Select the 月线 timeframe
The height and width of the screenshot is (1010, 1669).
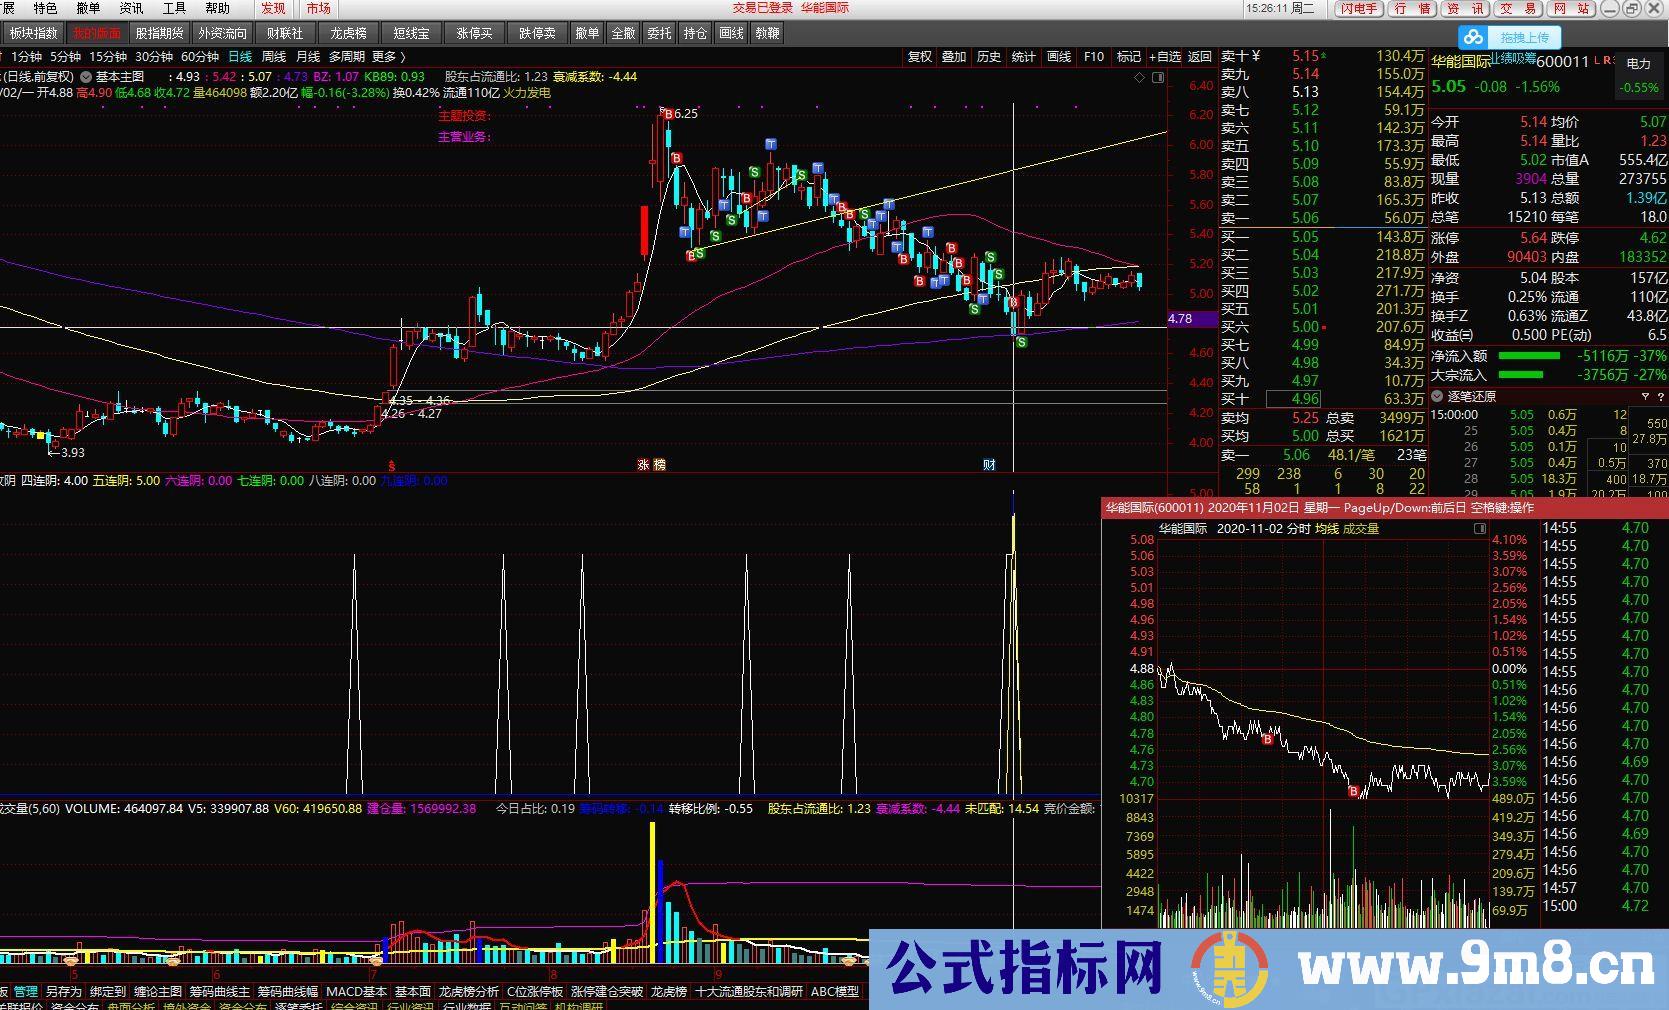(308, 57)
